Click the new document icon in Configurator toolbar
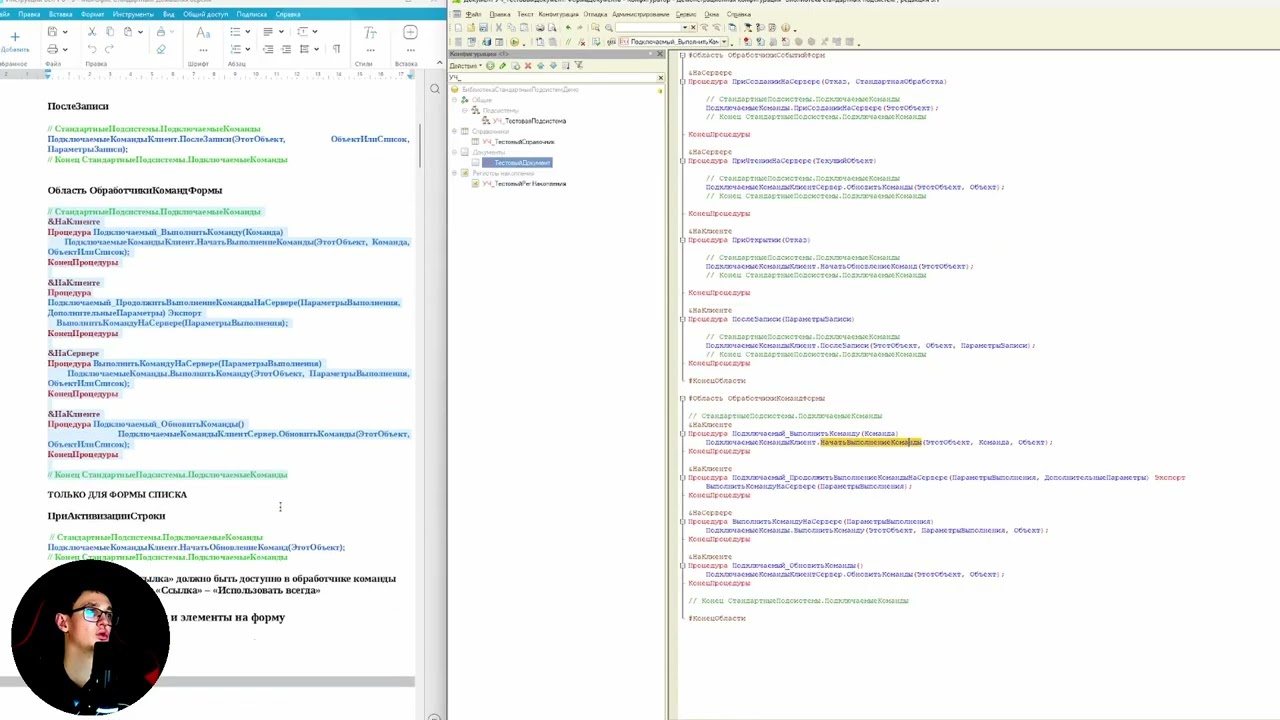This screenshot has height=720, width=1280. [458, 28]
